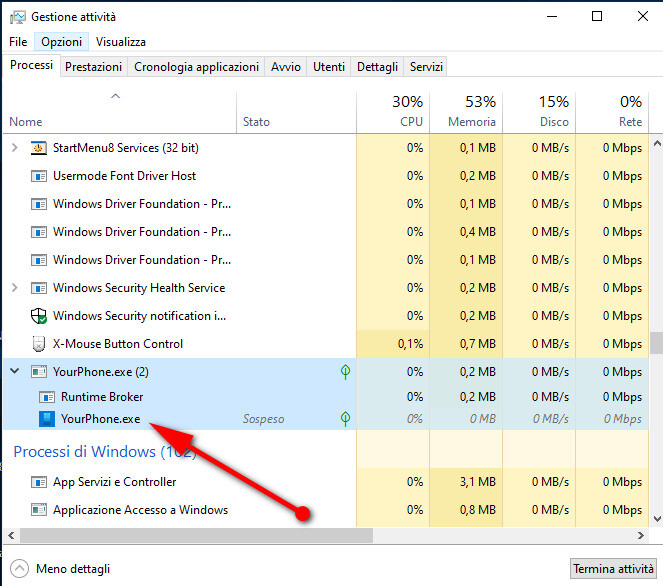Open the Opzioni menu
This screenshot has width=663, height=586.
(61, 42)
